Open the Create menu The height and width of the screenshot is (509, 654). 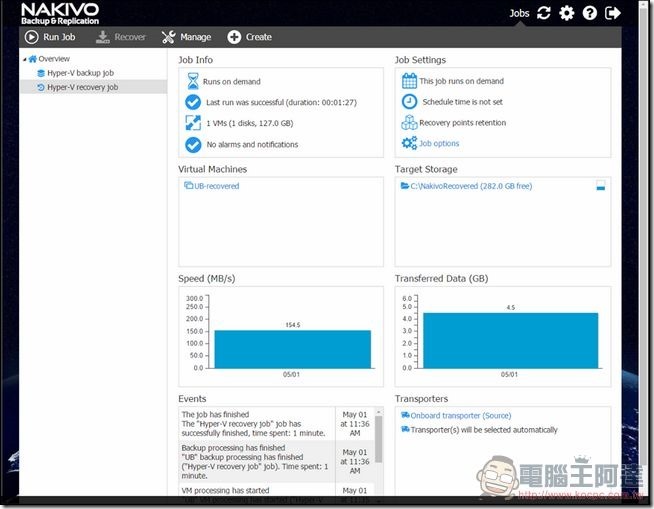pos(249,37)
